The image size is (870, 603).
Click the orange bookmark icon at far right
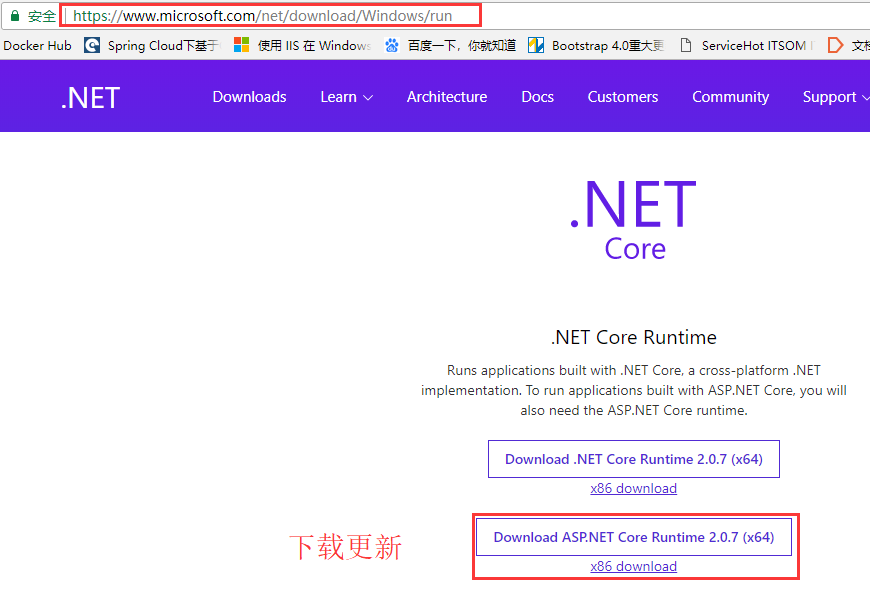(x=834, y=45)
